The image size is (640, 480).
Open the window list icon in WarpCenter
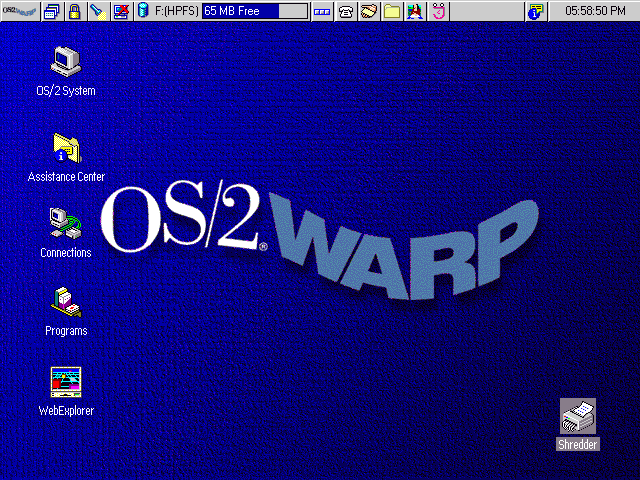coord(52,11)
